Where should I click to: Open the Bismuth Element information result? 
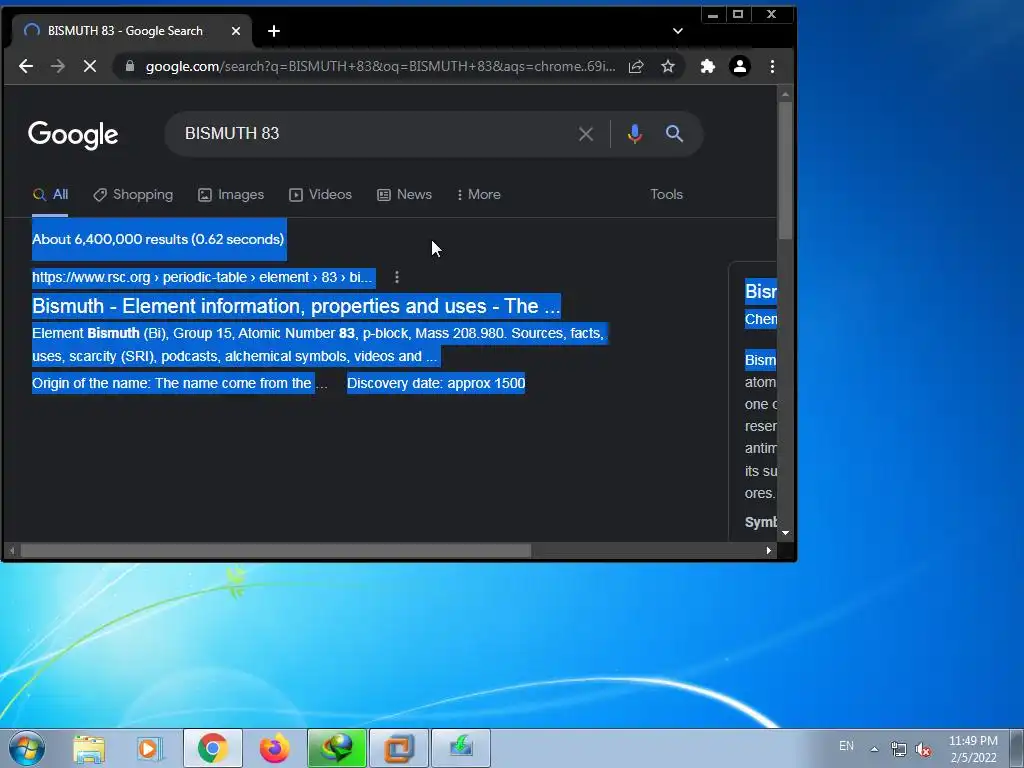point(296,306)
